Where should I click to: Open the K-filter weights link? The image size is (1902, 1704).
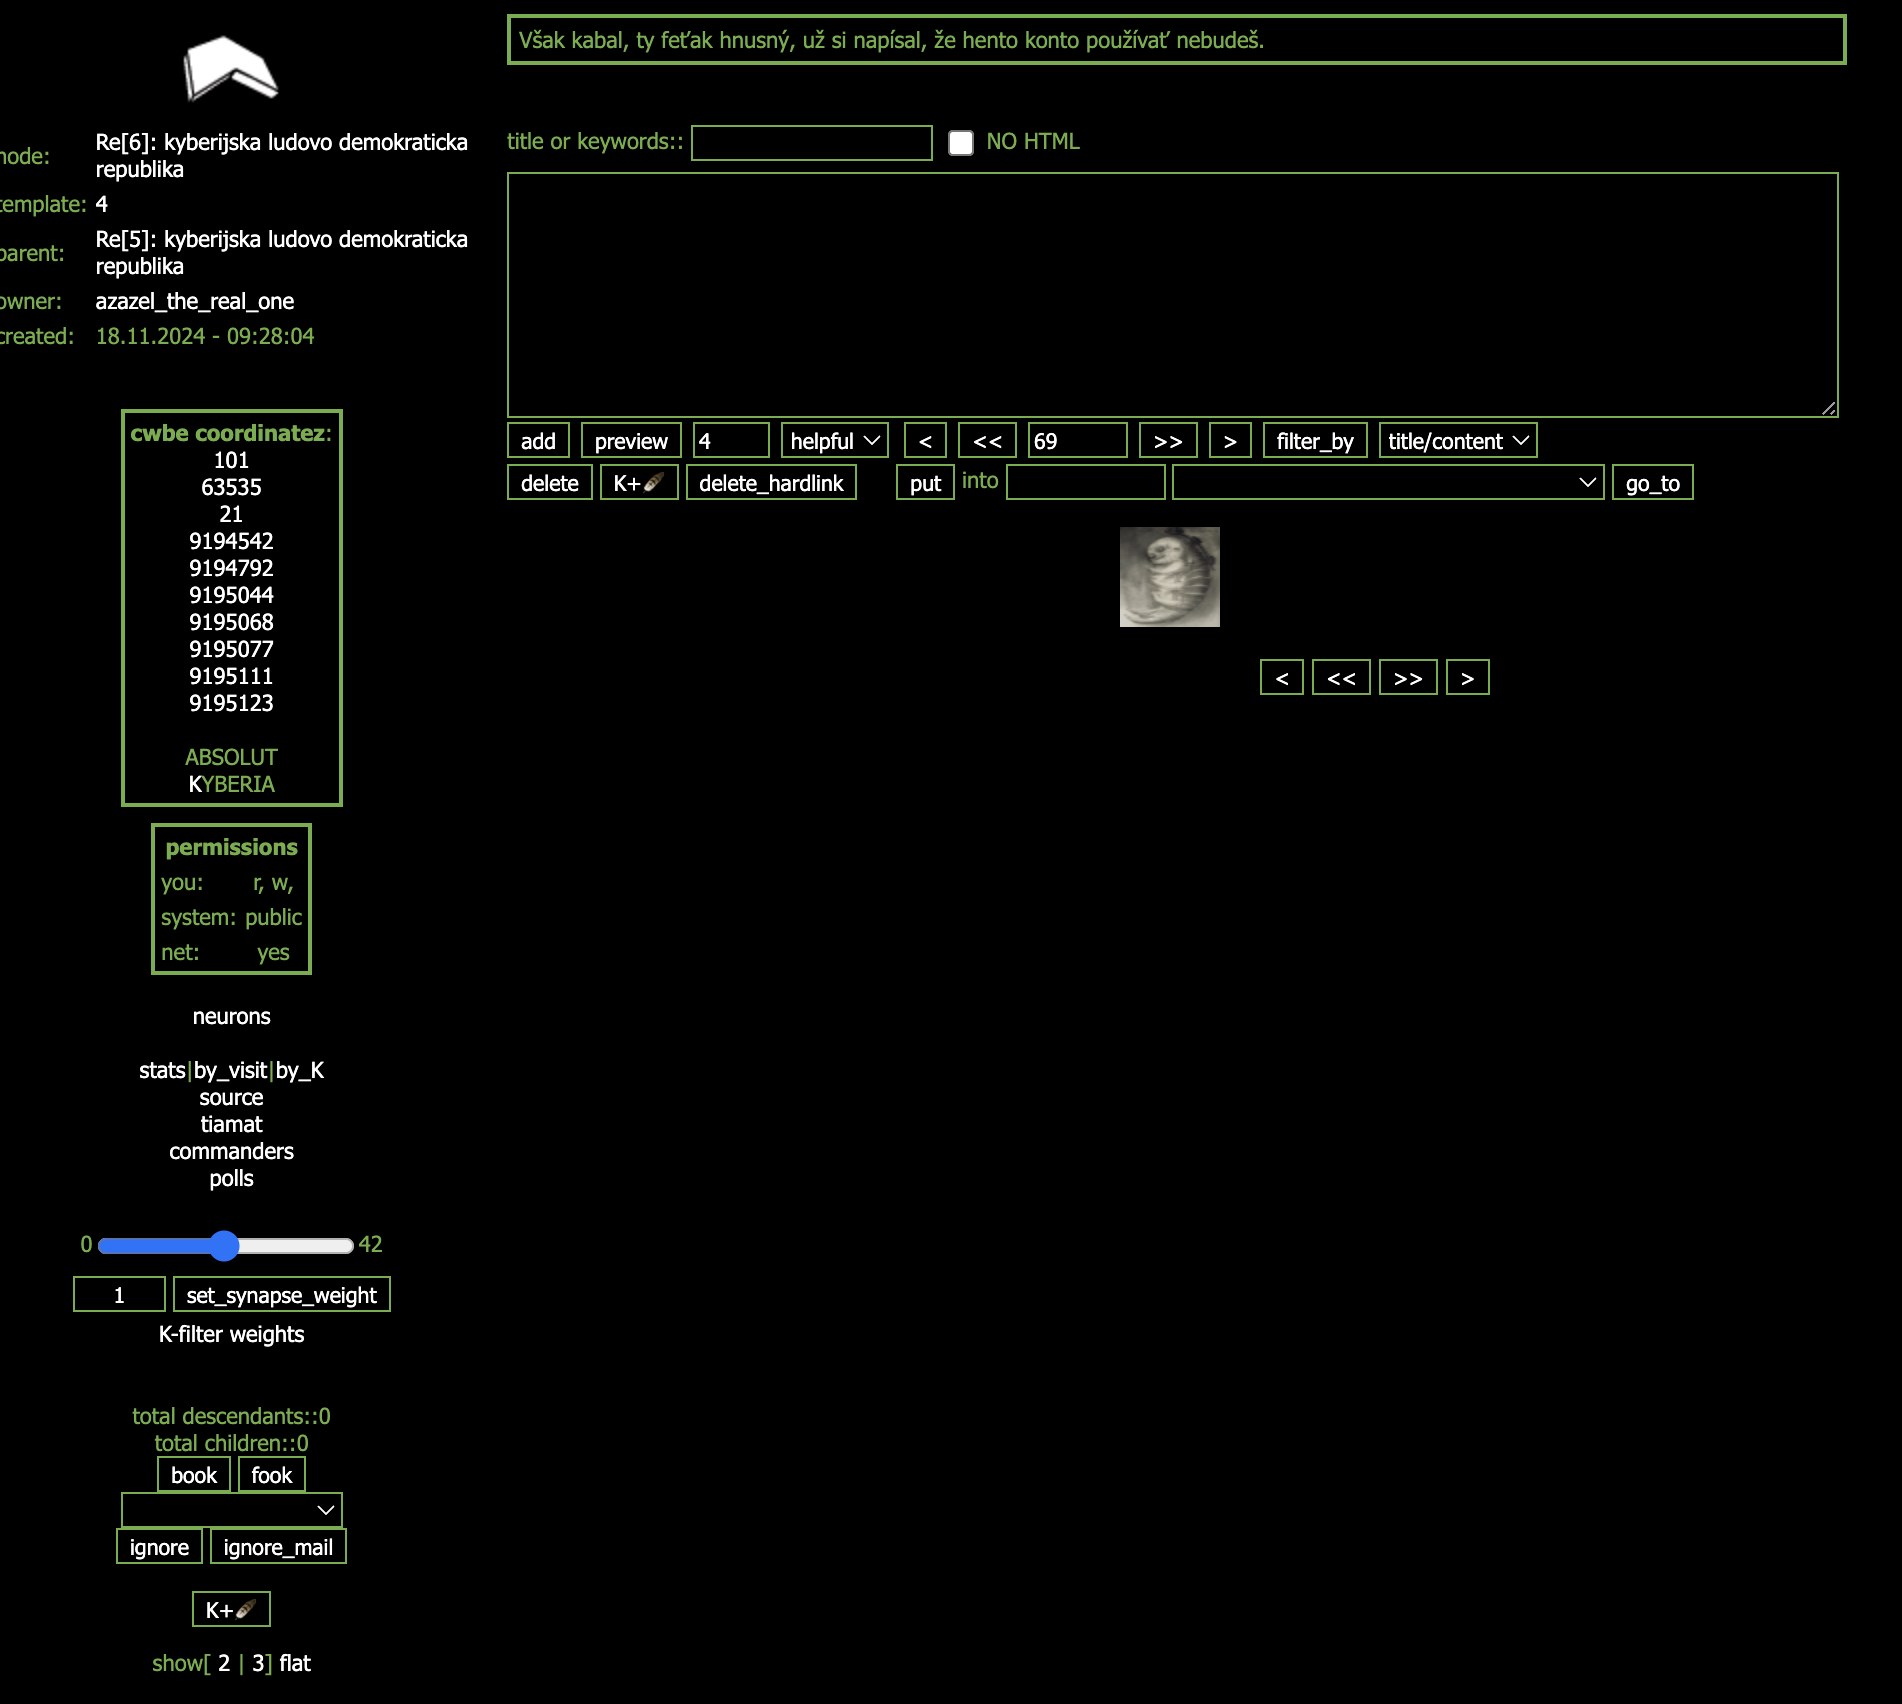(231, 1334)
